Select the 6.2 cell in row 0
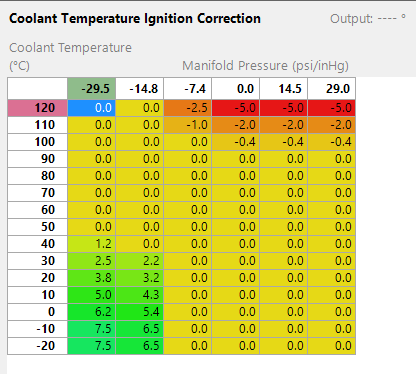 pyautogui.click(x=92, y=312)
